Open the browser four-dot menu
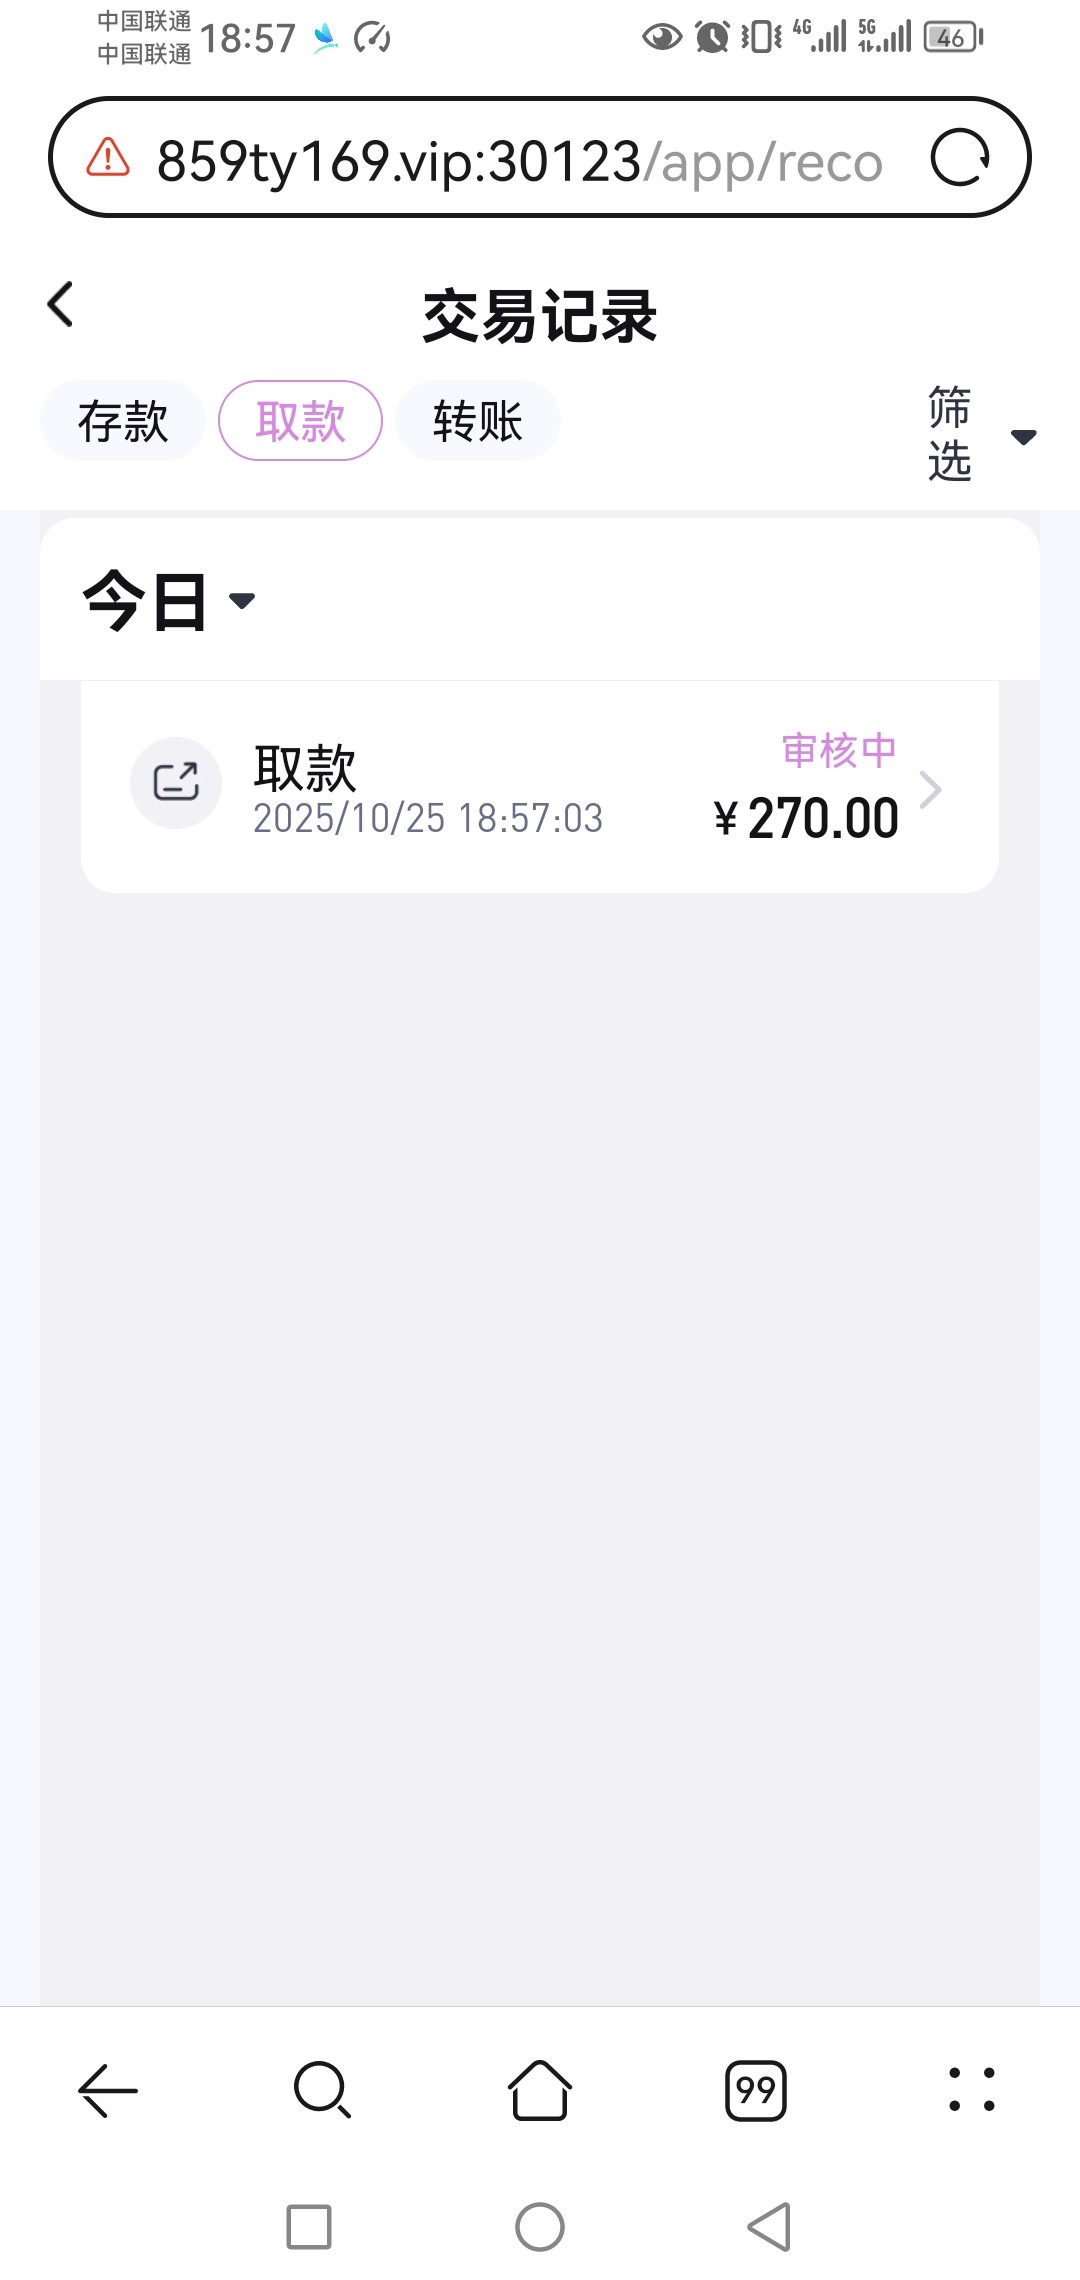1080x2280 pixels. (x=972, y=2090)
